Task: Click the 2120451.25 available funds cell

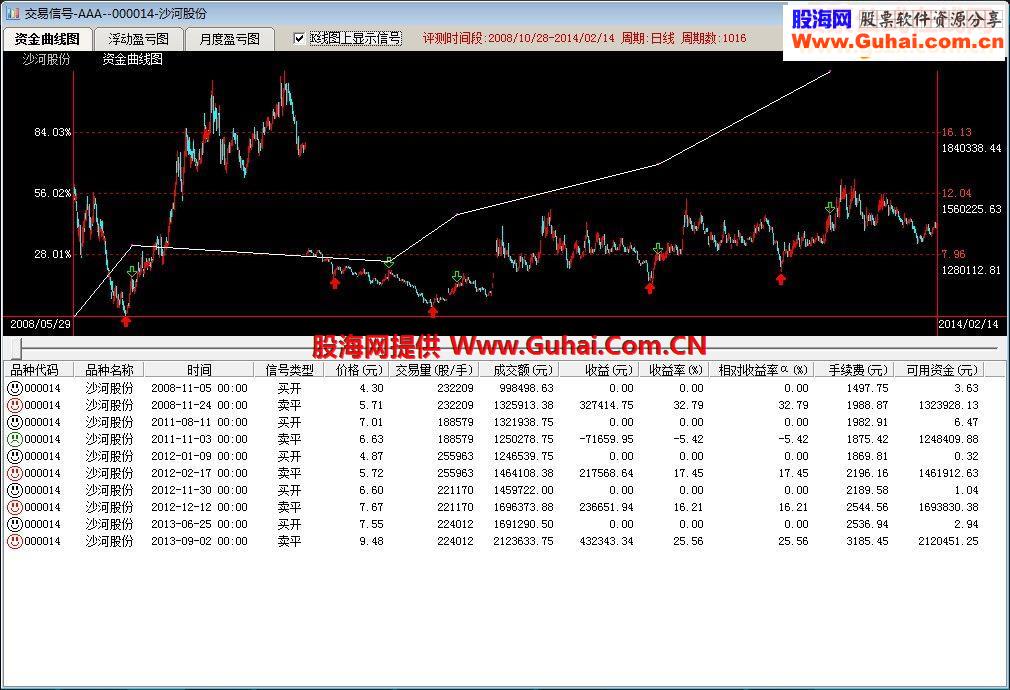Action: (948, 541)
